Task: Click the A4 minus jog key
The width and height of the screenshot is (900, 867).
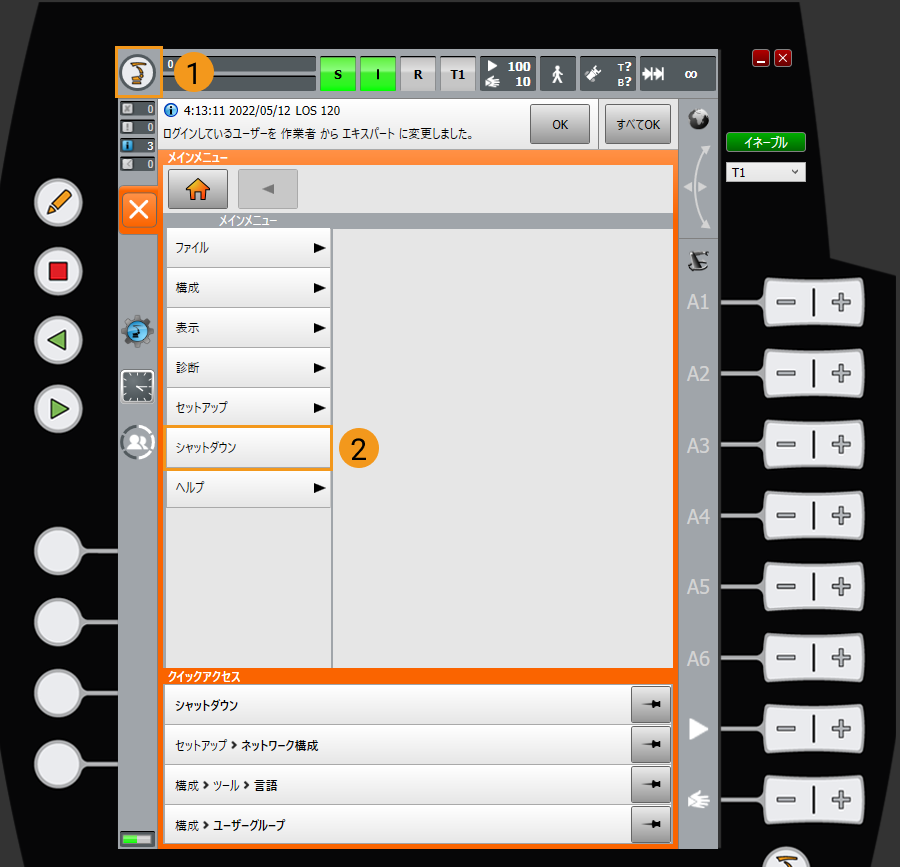Action: coord(786,516)
